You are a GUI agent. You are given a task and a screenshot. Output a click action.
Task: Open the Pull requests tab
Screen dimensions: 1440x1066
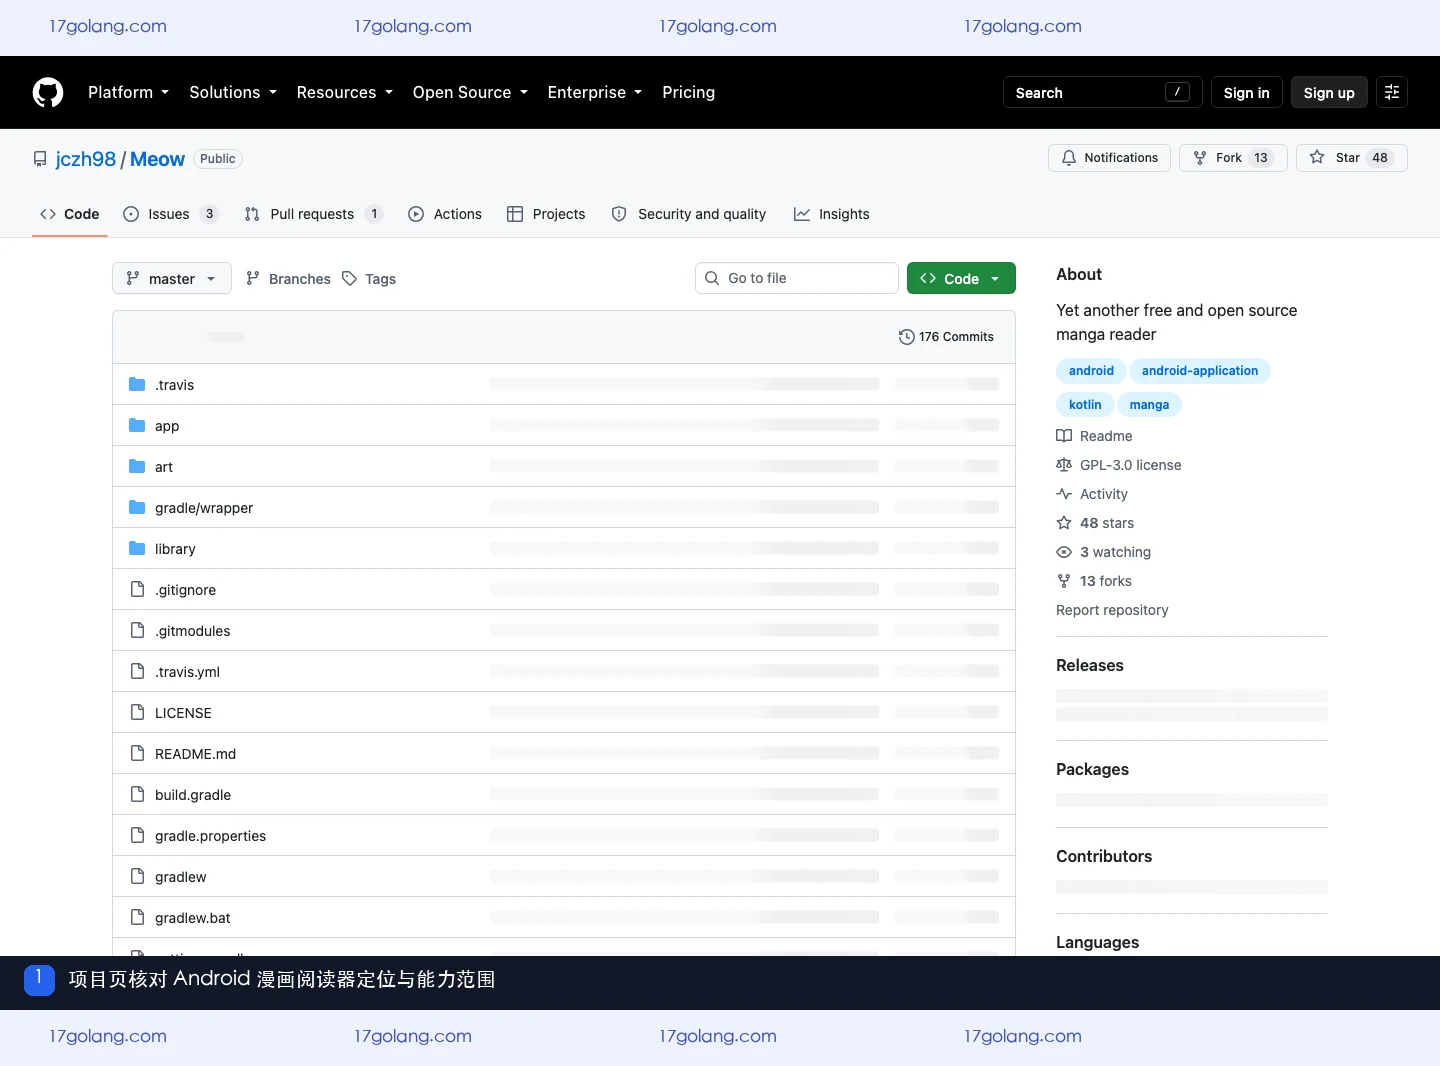coord(314,214)
